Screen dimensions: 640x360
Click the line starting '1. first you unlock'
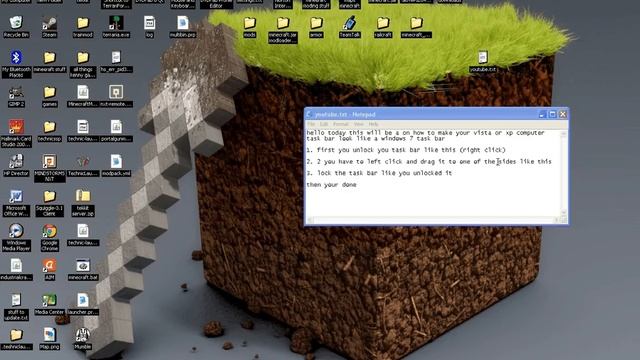click(406, 150)
